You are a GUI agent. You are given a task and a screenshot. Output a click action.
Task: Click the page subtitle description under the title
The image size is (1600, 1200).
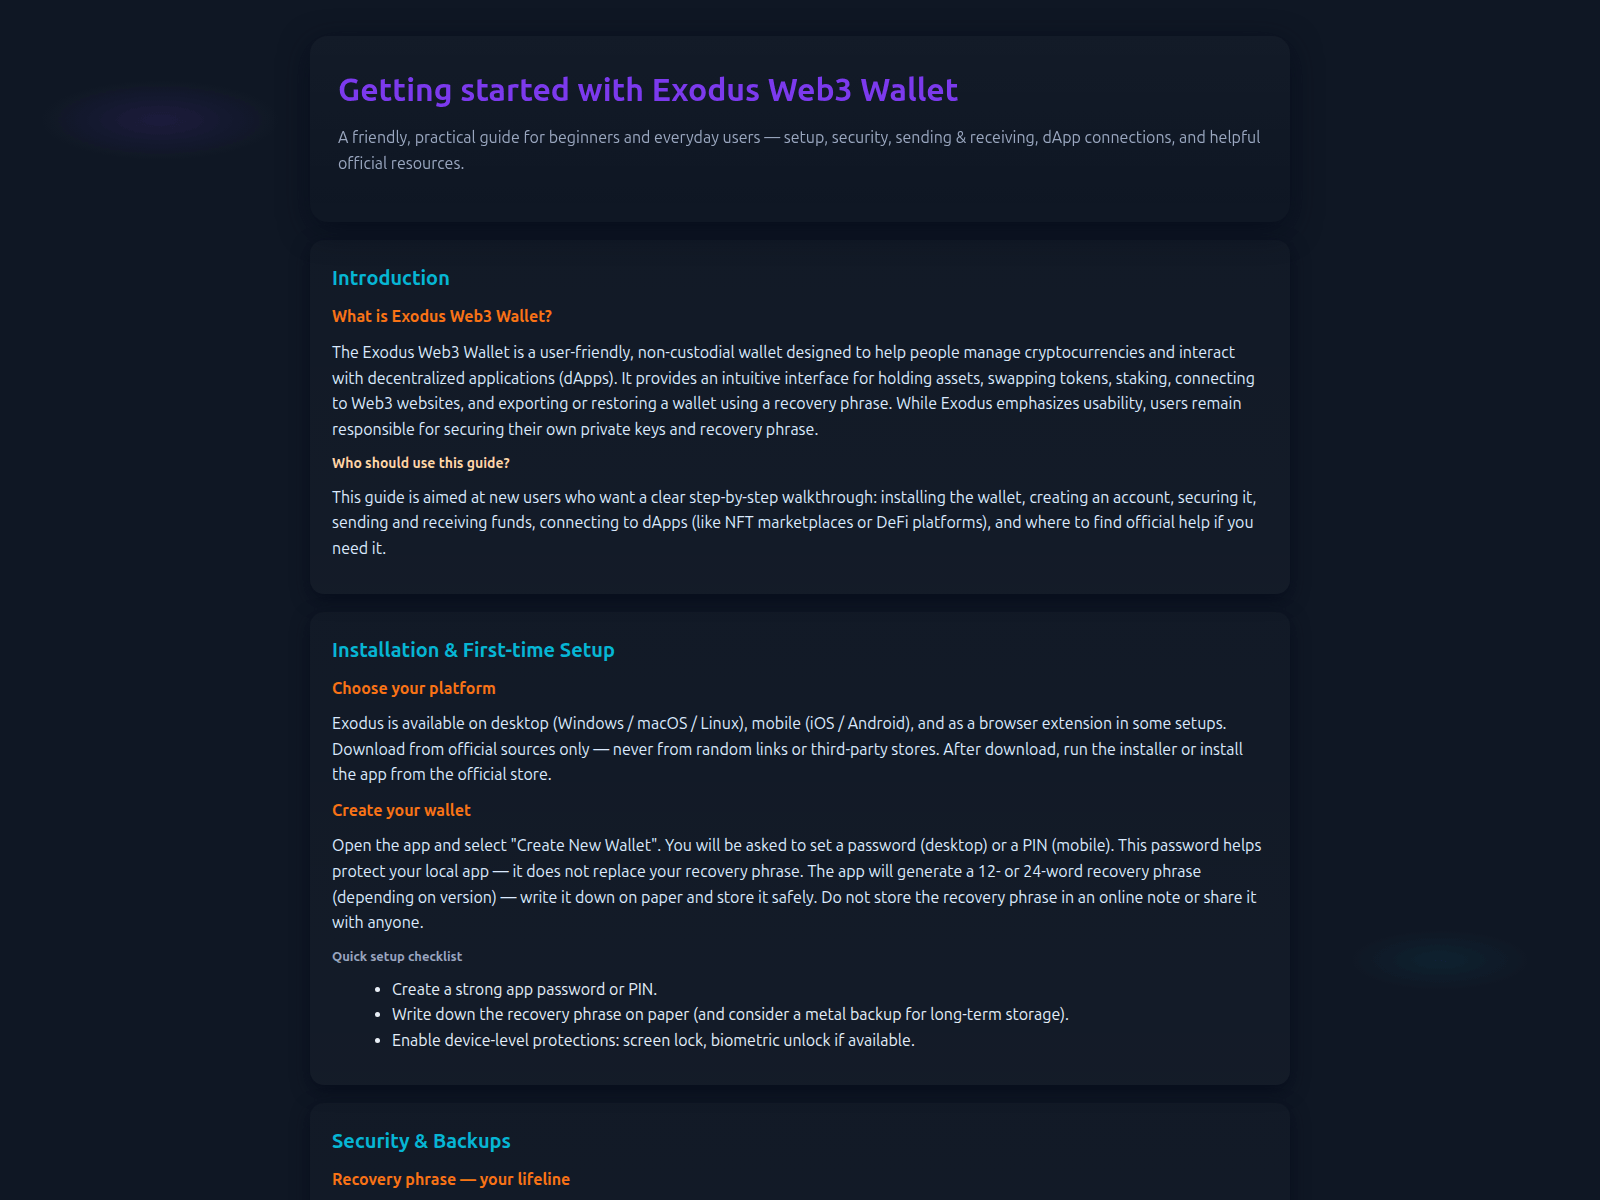(x=798, y=150)
